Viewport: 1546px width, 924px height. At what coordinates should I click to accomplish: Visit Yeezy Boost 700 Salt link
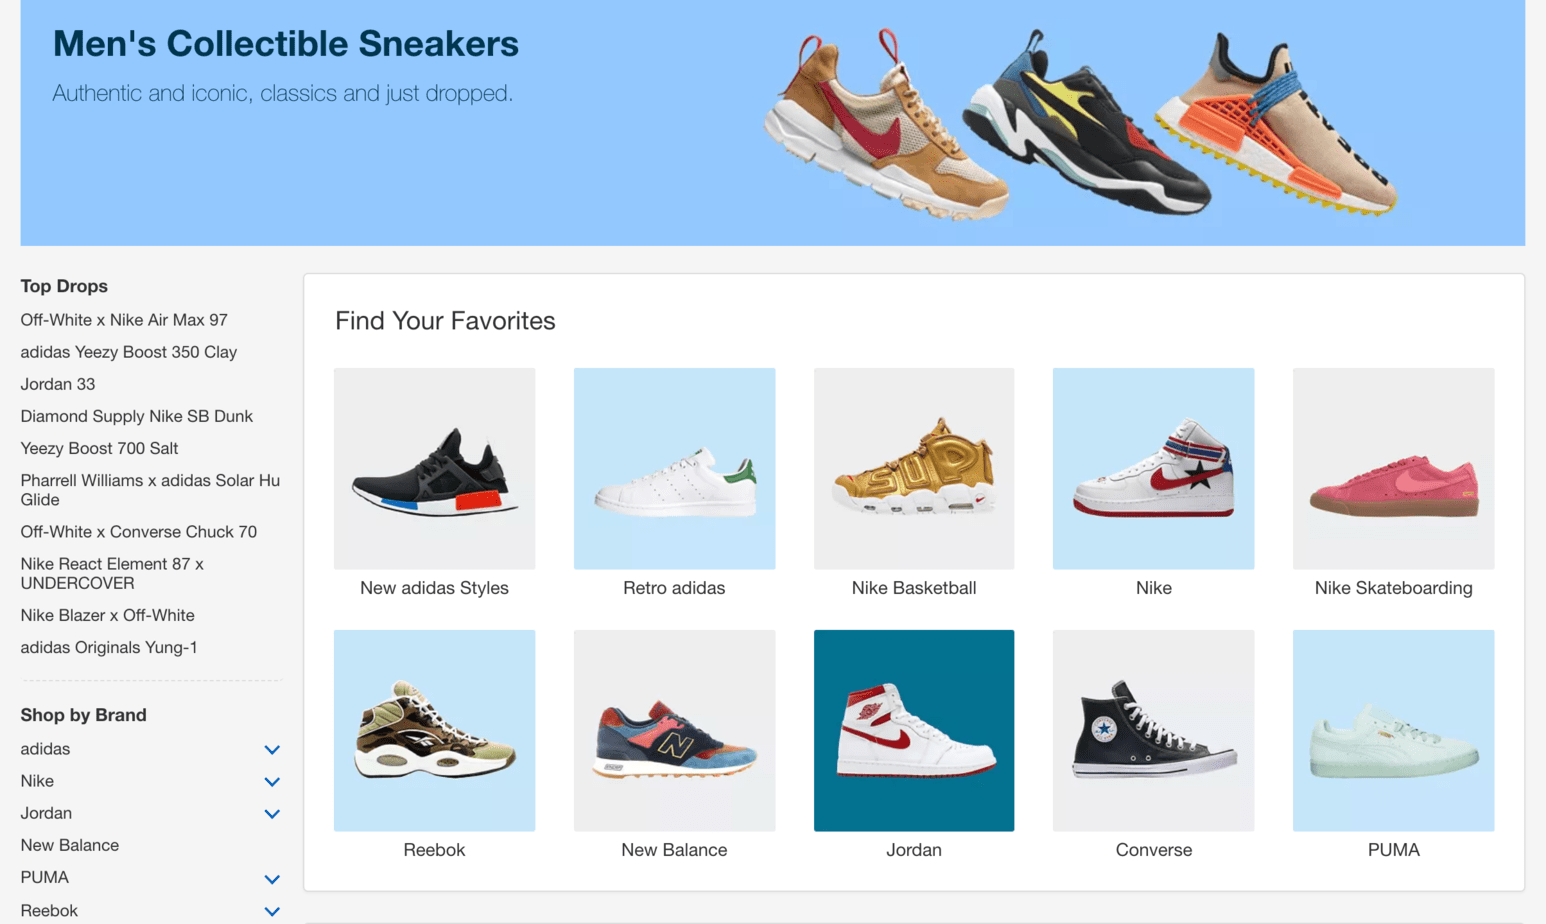click(x=99, y=448)
